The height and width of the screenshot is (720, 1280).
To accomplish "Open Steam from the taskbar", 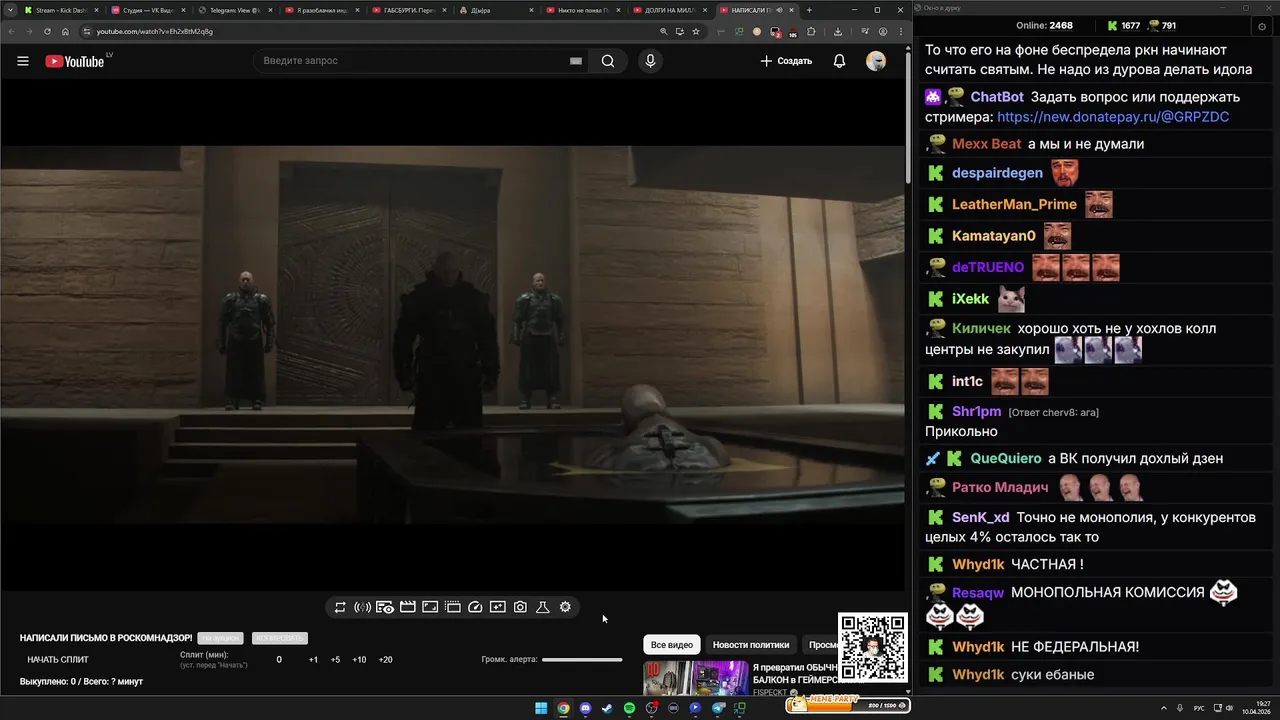I will pos(607,708).
